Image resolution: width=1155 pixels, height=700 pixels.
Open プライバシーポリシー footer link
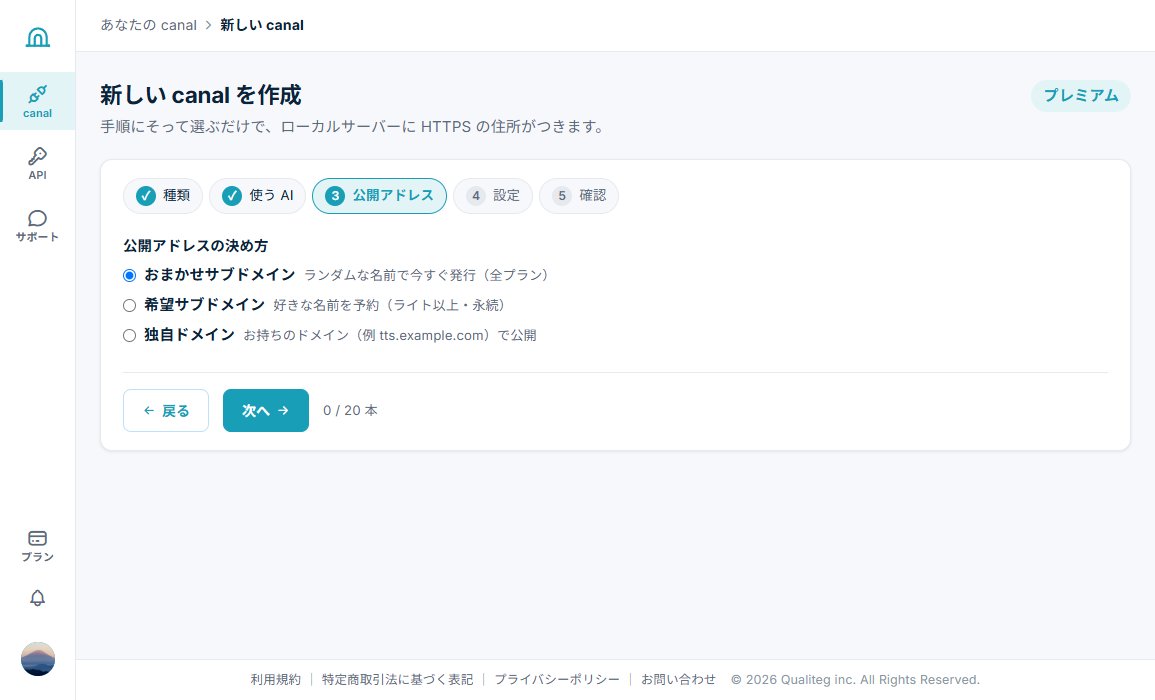point(557,679)
